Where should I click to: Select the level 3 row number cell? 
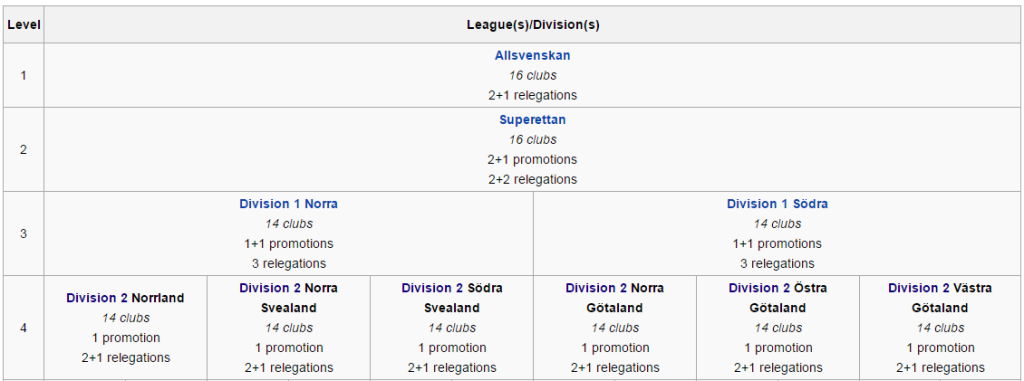24,233
